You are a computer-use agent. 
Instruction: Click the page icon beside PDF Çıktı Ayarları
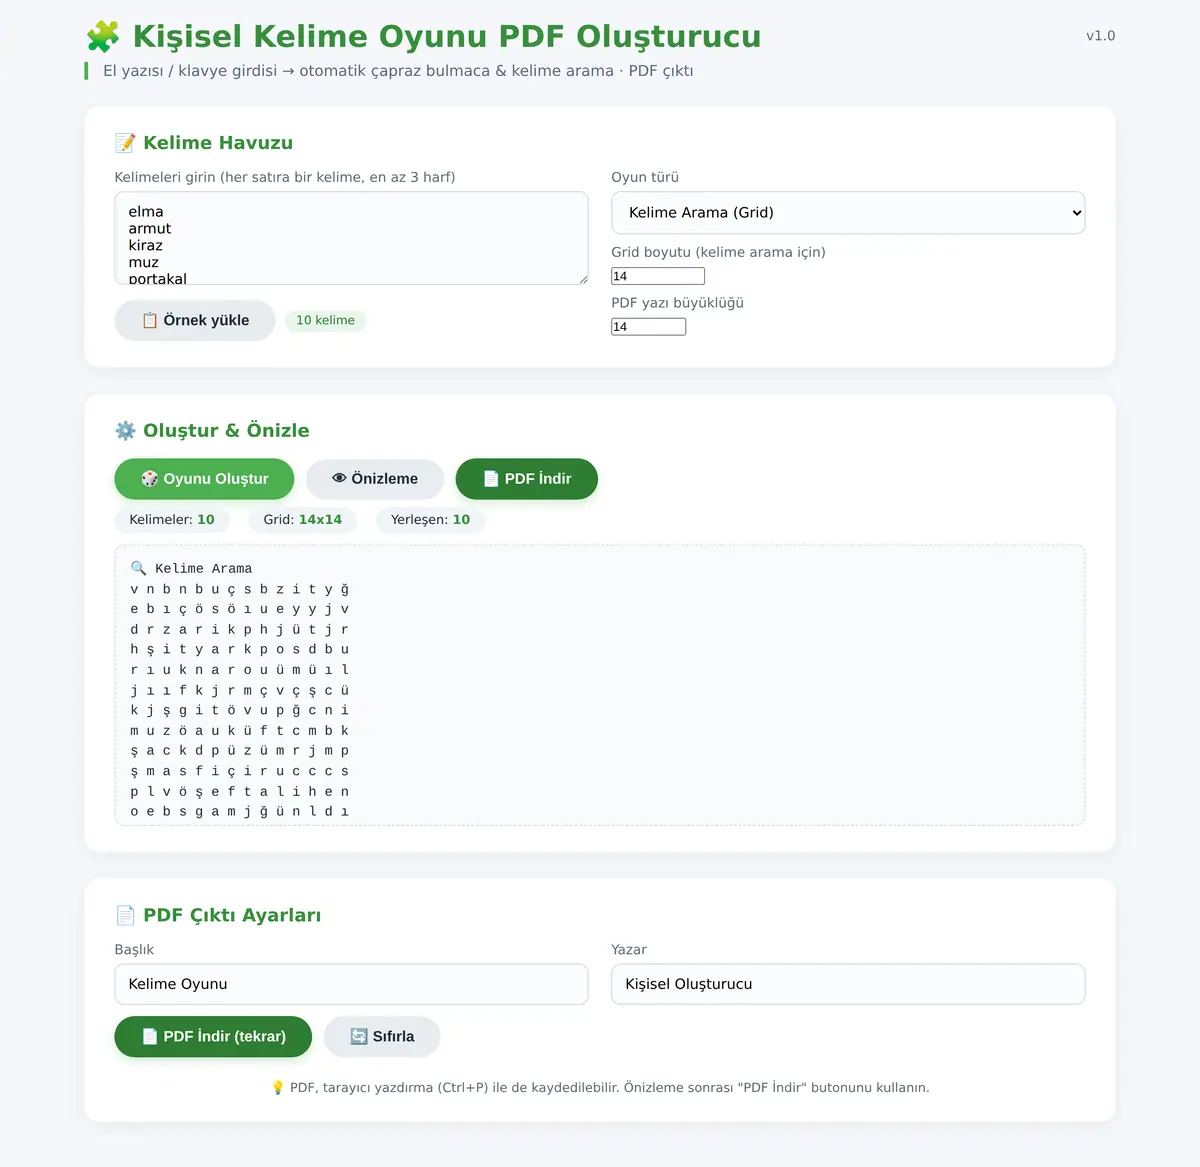tap(125, 916)
